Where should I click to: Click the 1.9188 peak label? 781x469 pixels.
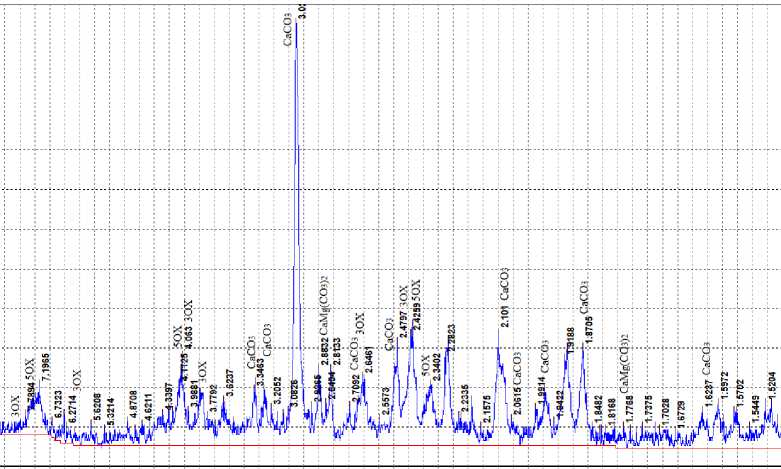pyautogui.click(x=571, y=340)
